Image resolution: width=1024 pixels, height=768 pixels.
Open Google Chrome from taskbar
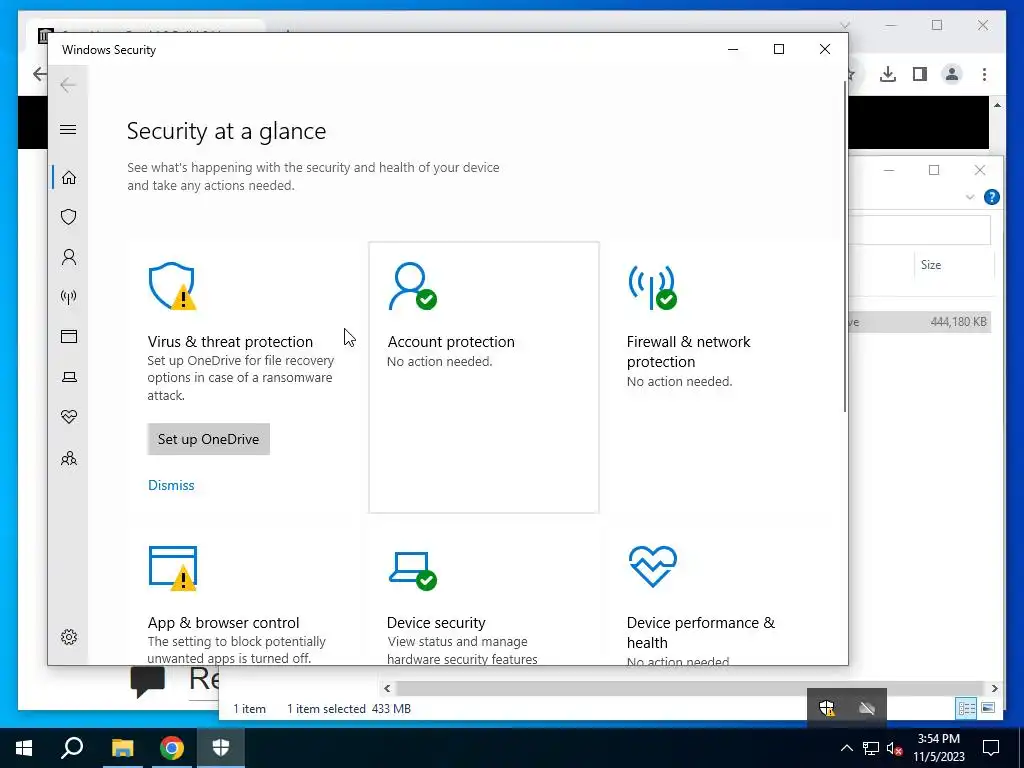[171, 748]
